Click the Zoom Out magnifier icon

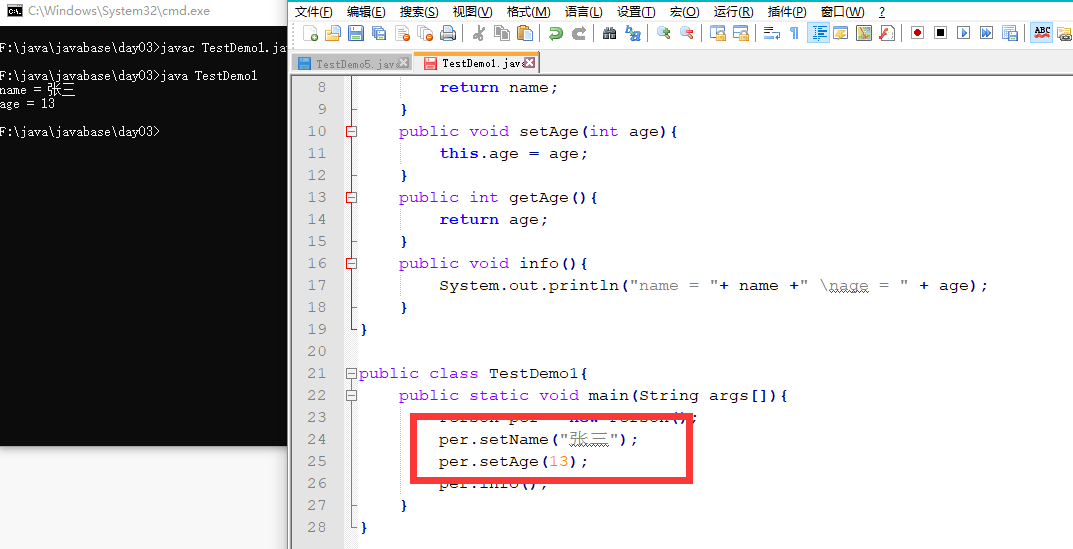pyautogui.click(x=686, y=33)
